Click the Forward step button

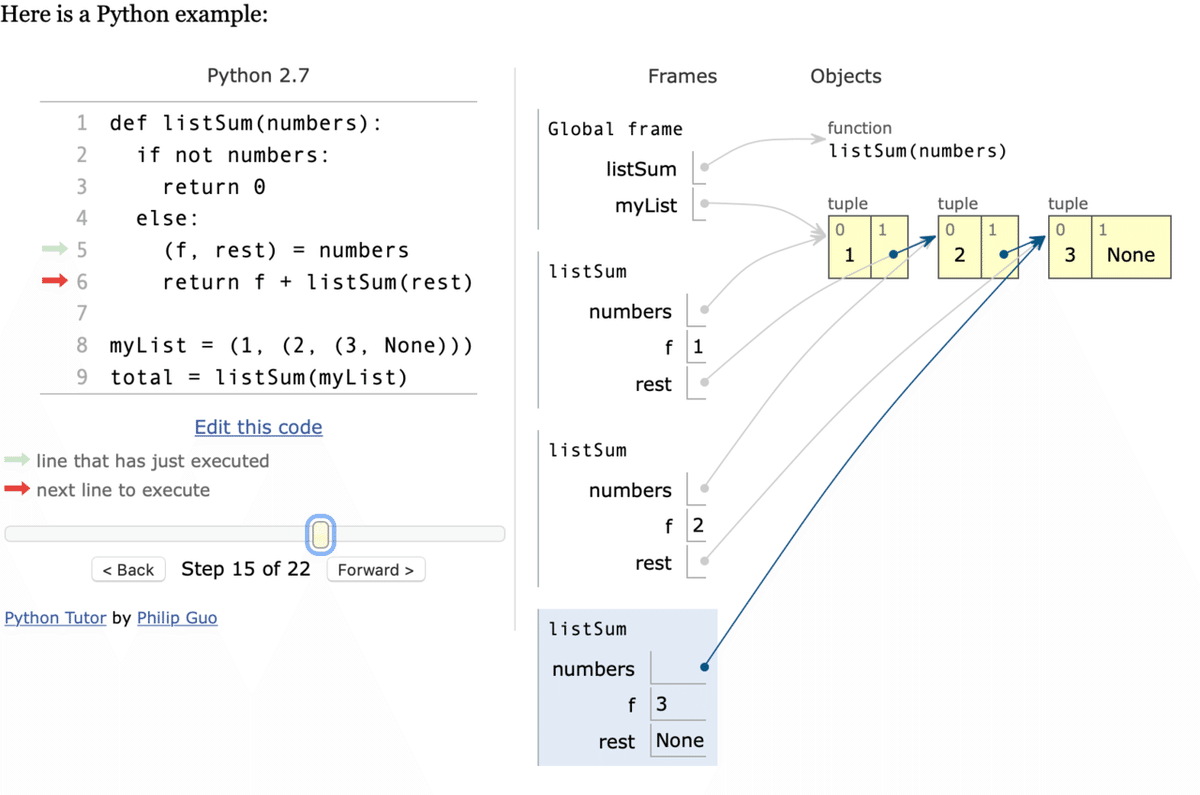(x=376, y=570)
